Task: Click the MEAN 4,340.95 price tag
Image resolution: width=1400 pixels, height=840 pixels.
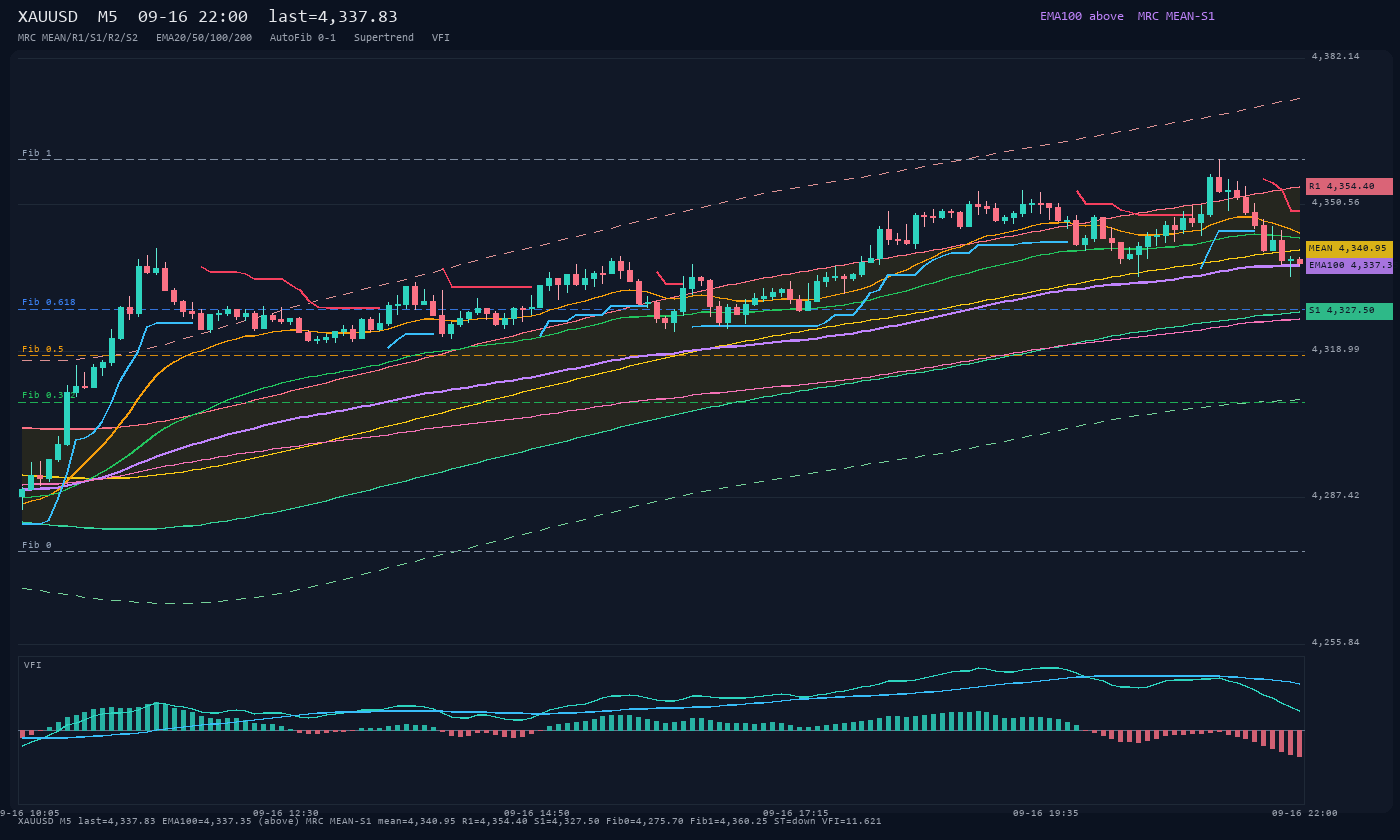Action: [1349, 248]
